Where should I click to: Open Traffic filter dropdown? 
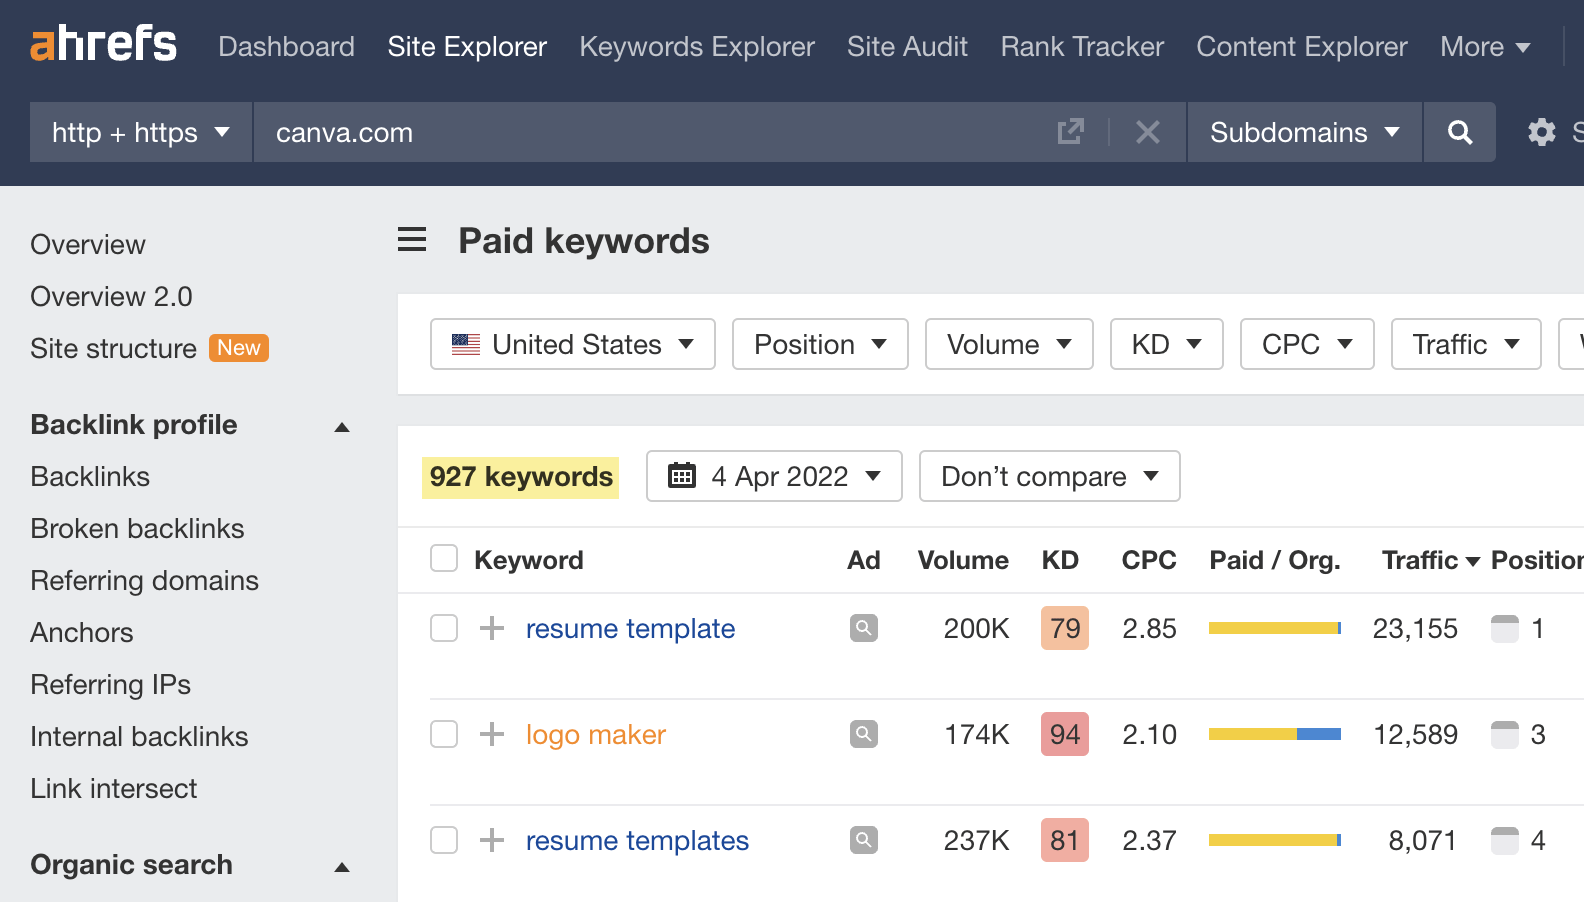pos(1466,344)
